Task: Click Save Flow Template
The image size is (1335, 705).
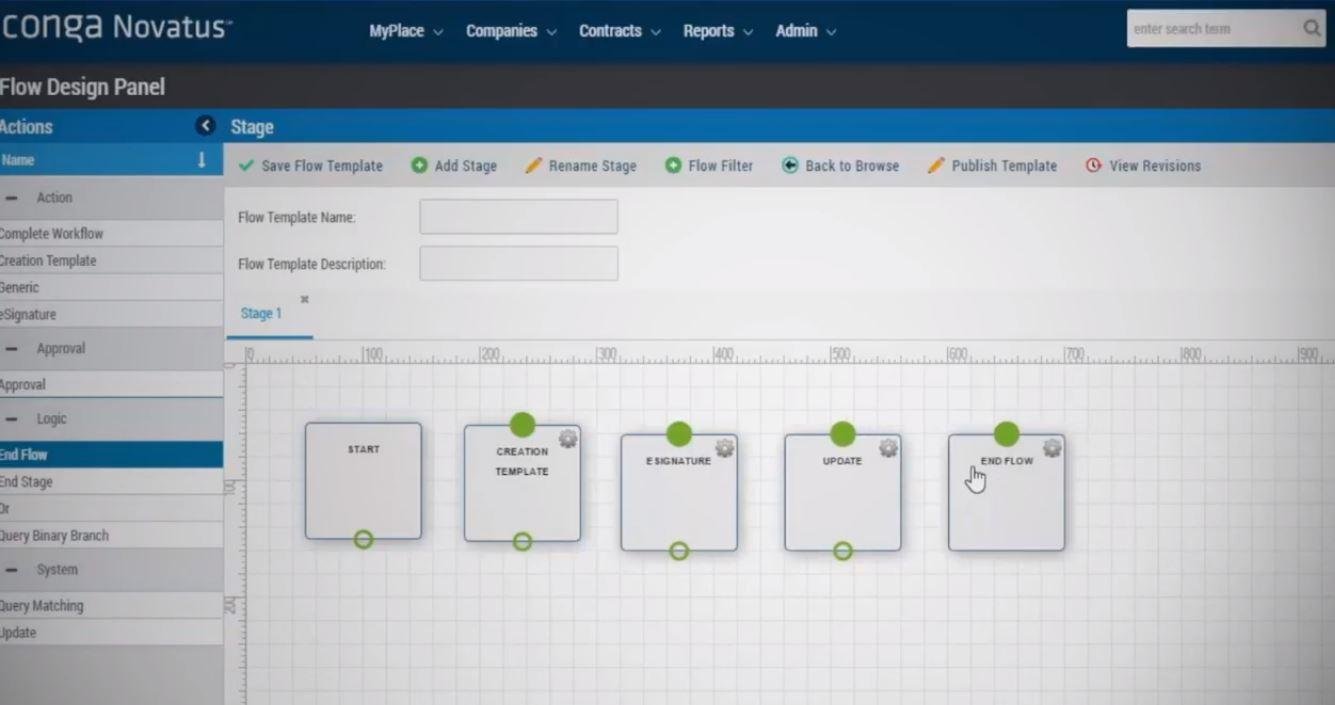Action: point(311,166)
